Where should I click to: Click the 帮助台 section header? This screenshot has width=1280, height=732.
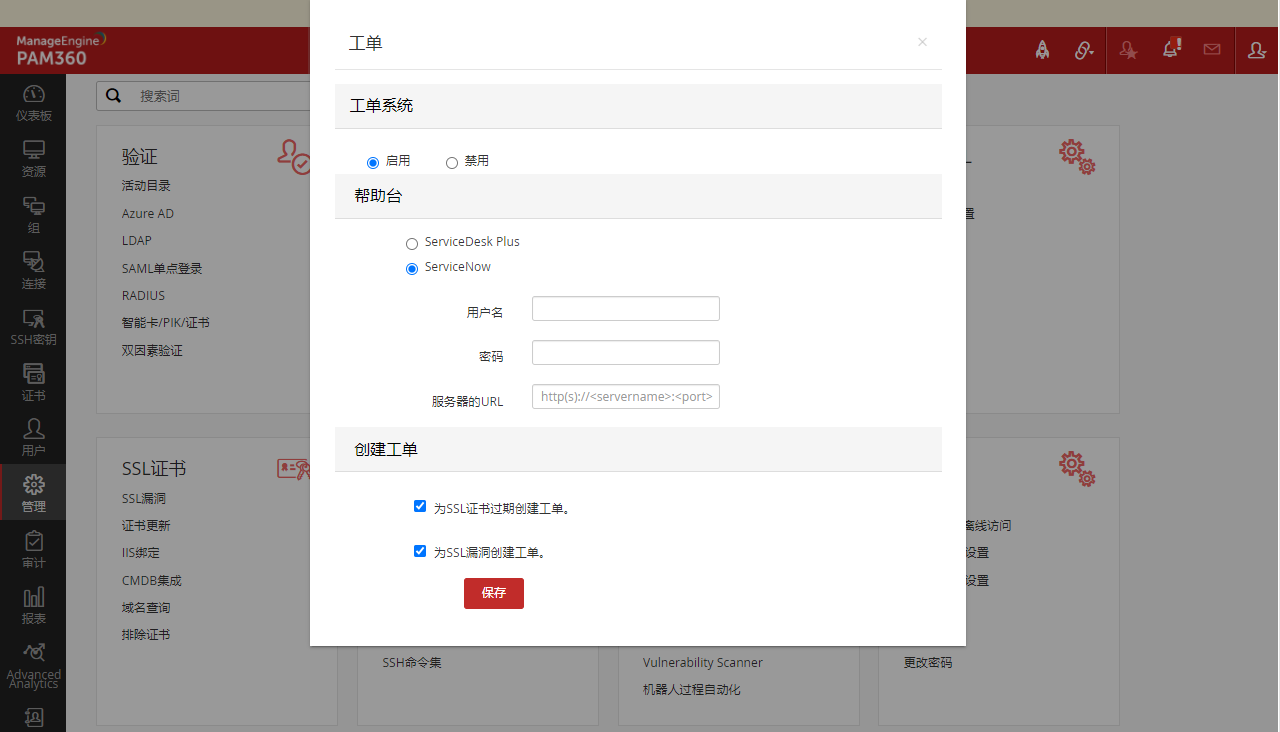[638, 196]
